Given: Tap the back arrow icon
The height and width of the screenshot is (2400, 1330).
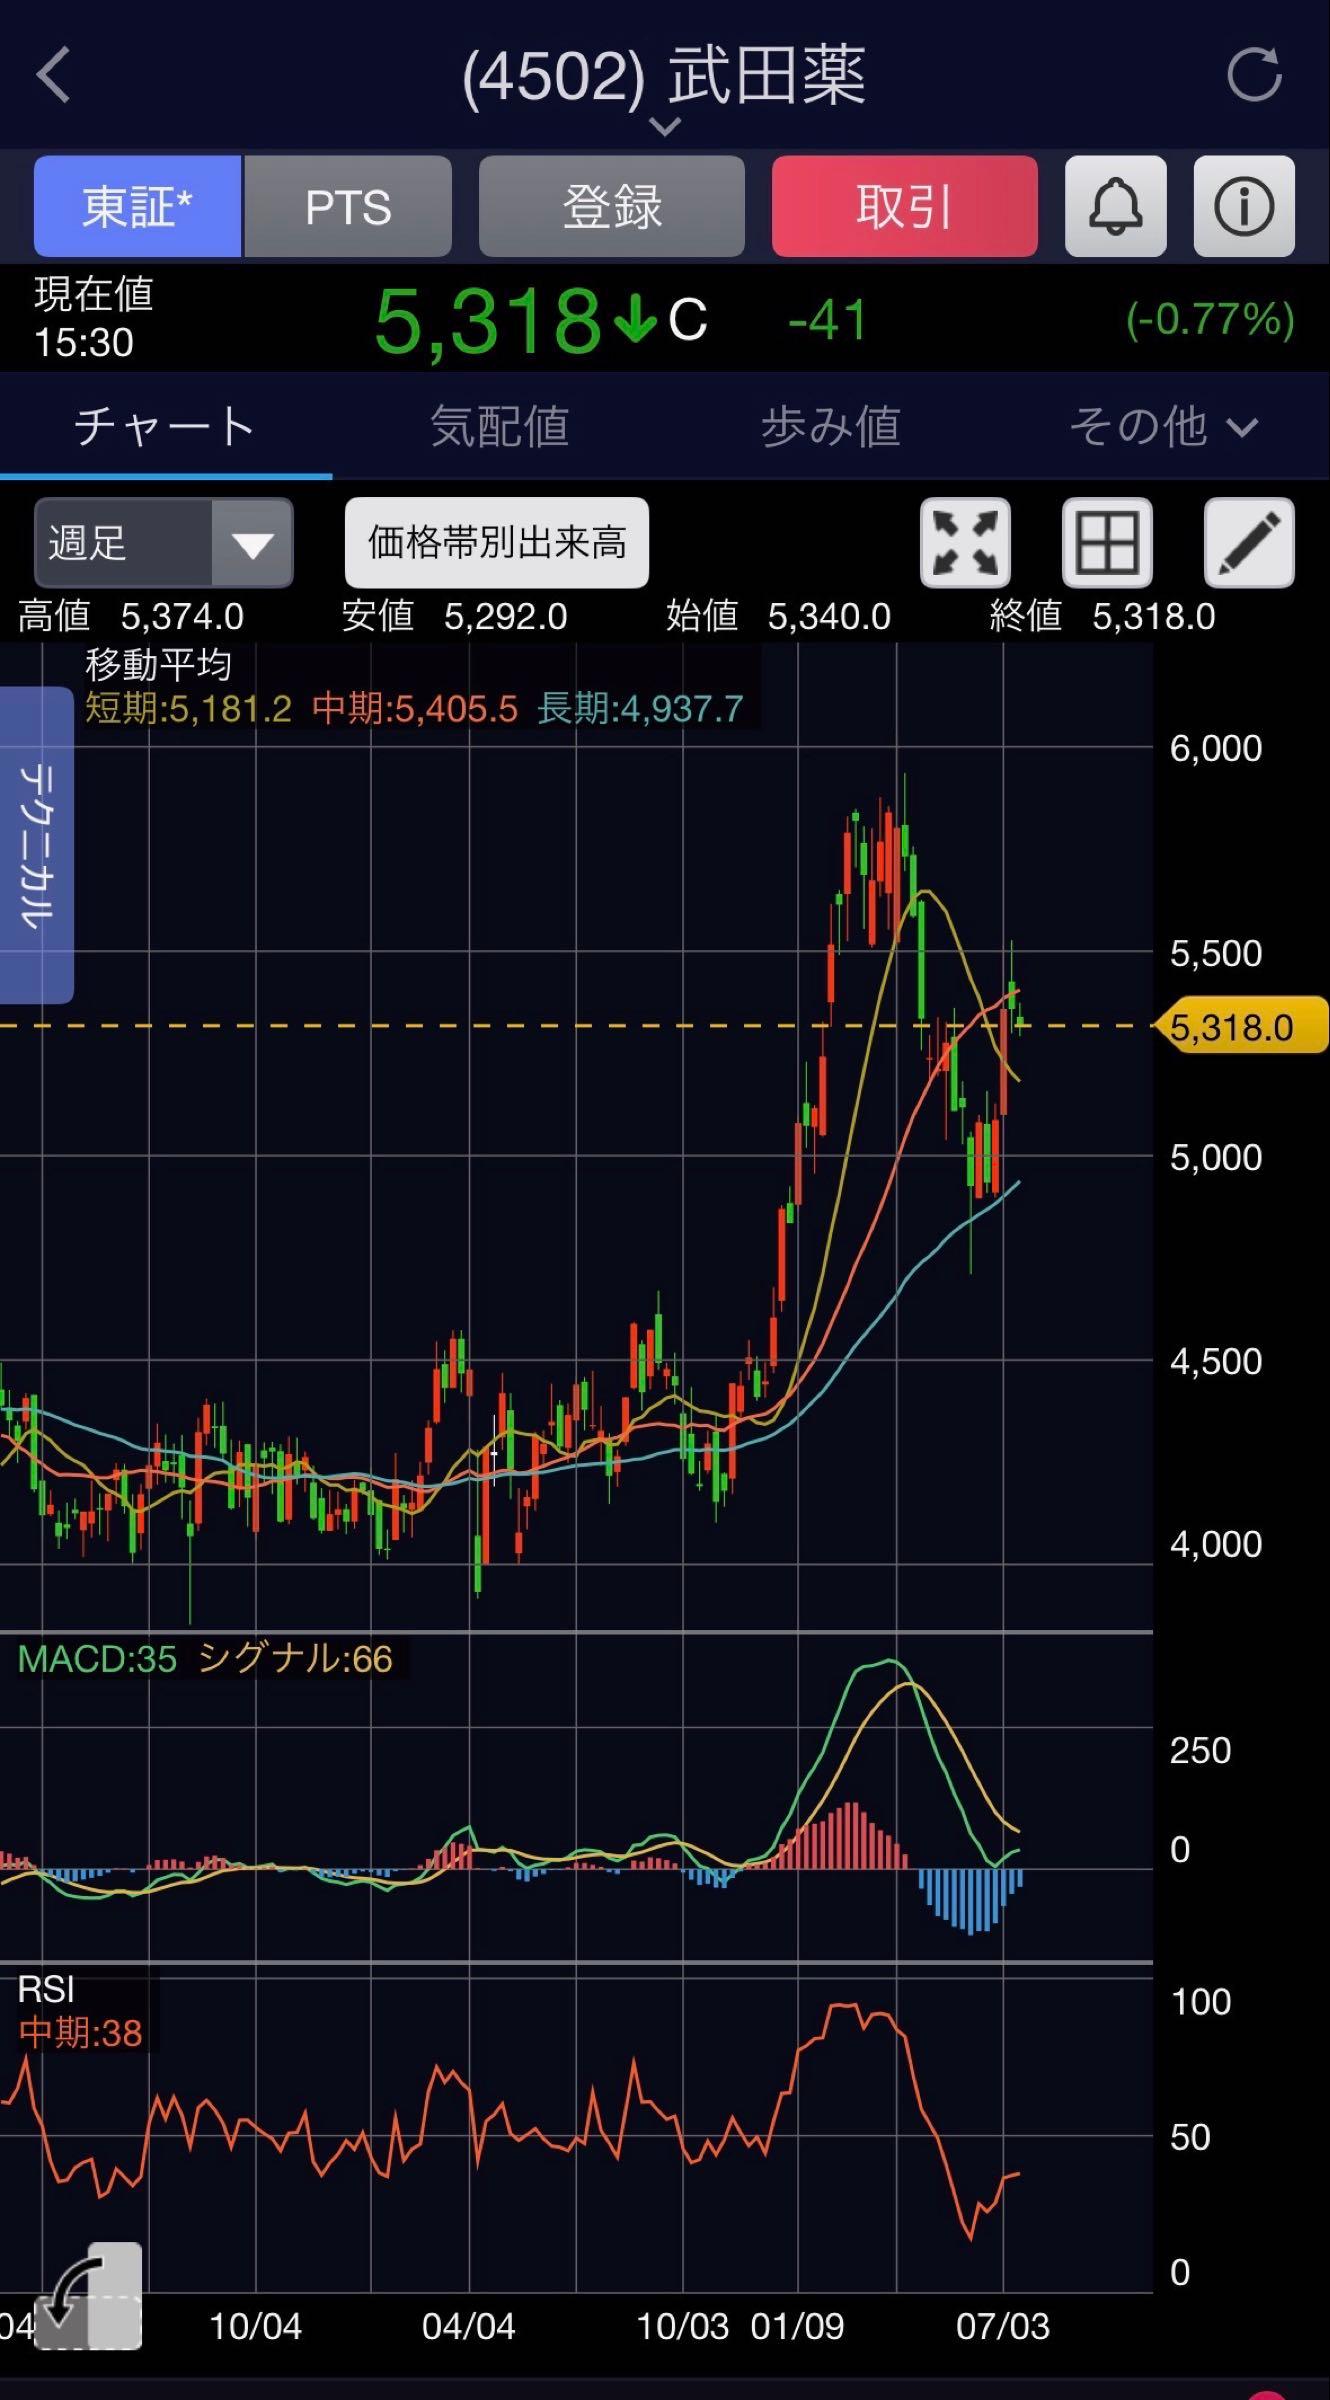Looking at the screenshot, I should click(x=53, y=75).
